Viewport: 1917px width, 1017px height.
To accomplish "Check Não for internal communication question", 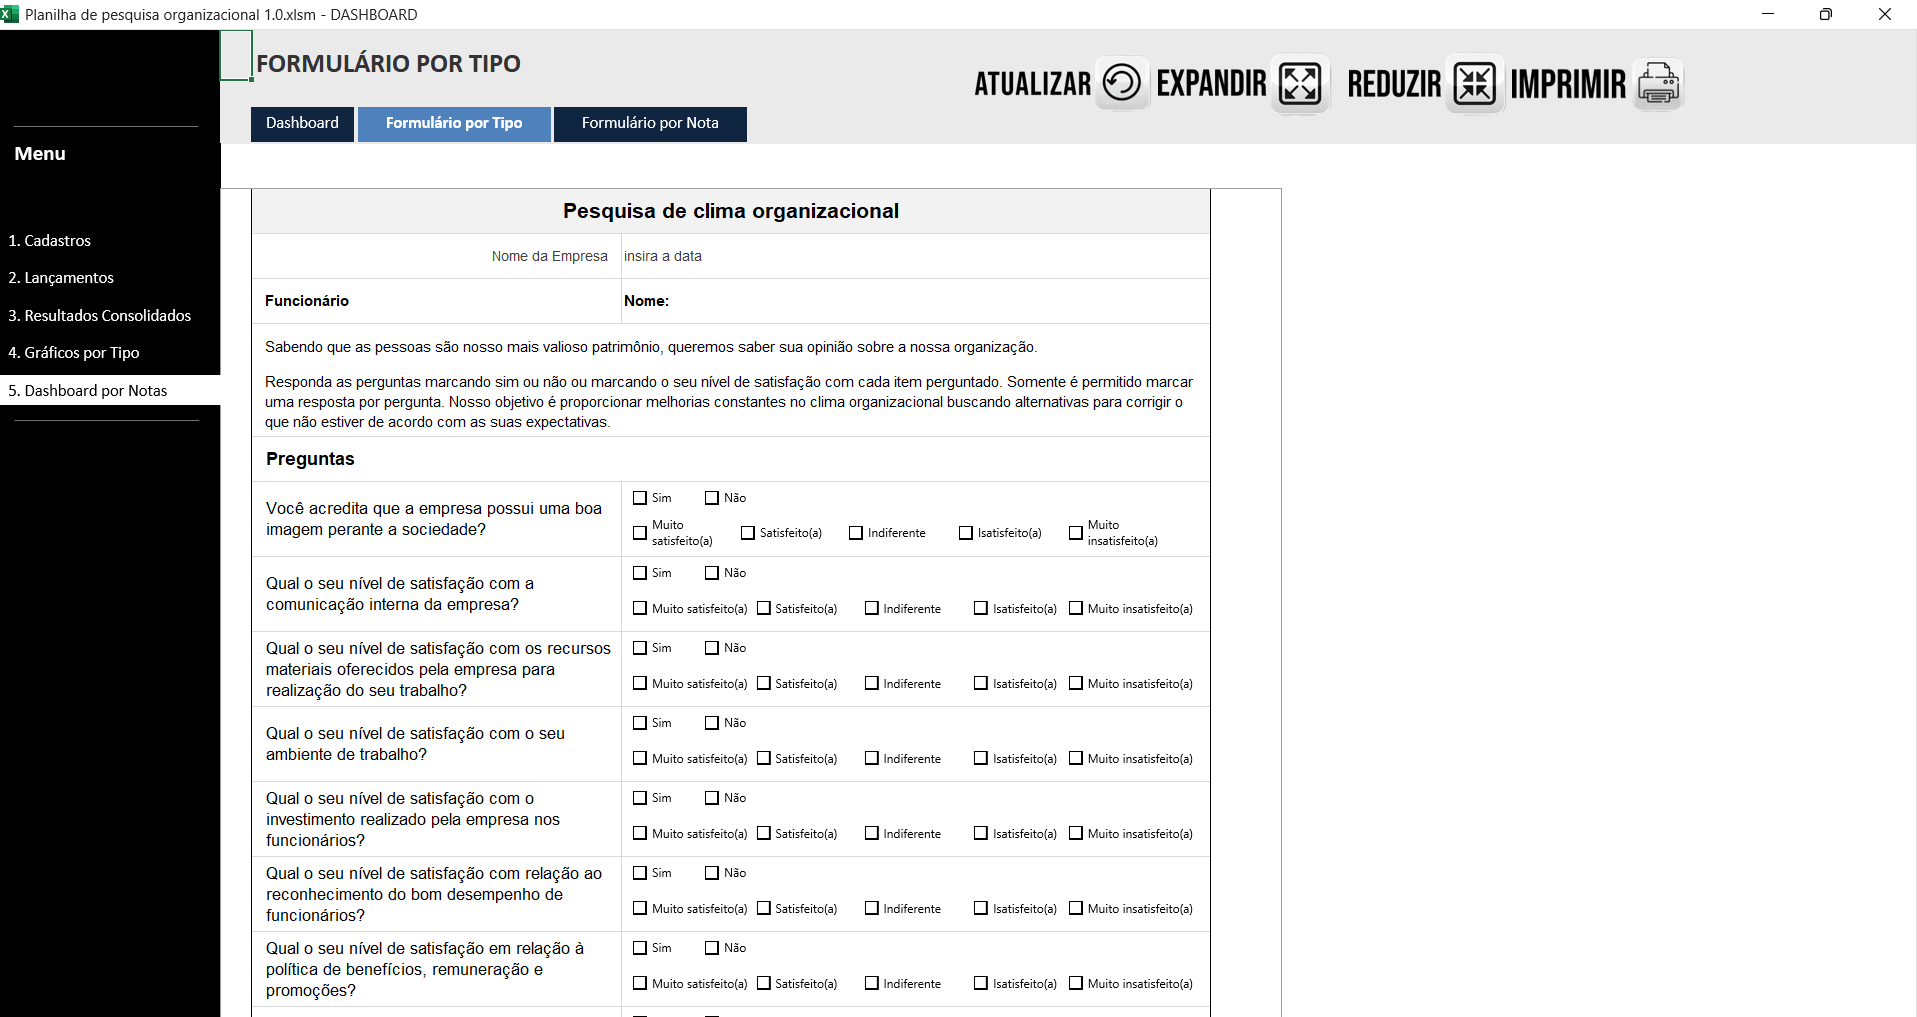I will 712,573.
